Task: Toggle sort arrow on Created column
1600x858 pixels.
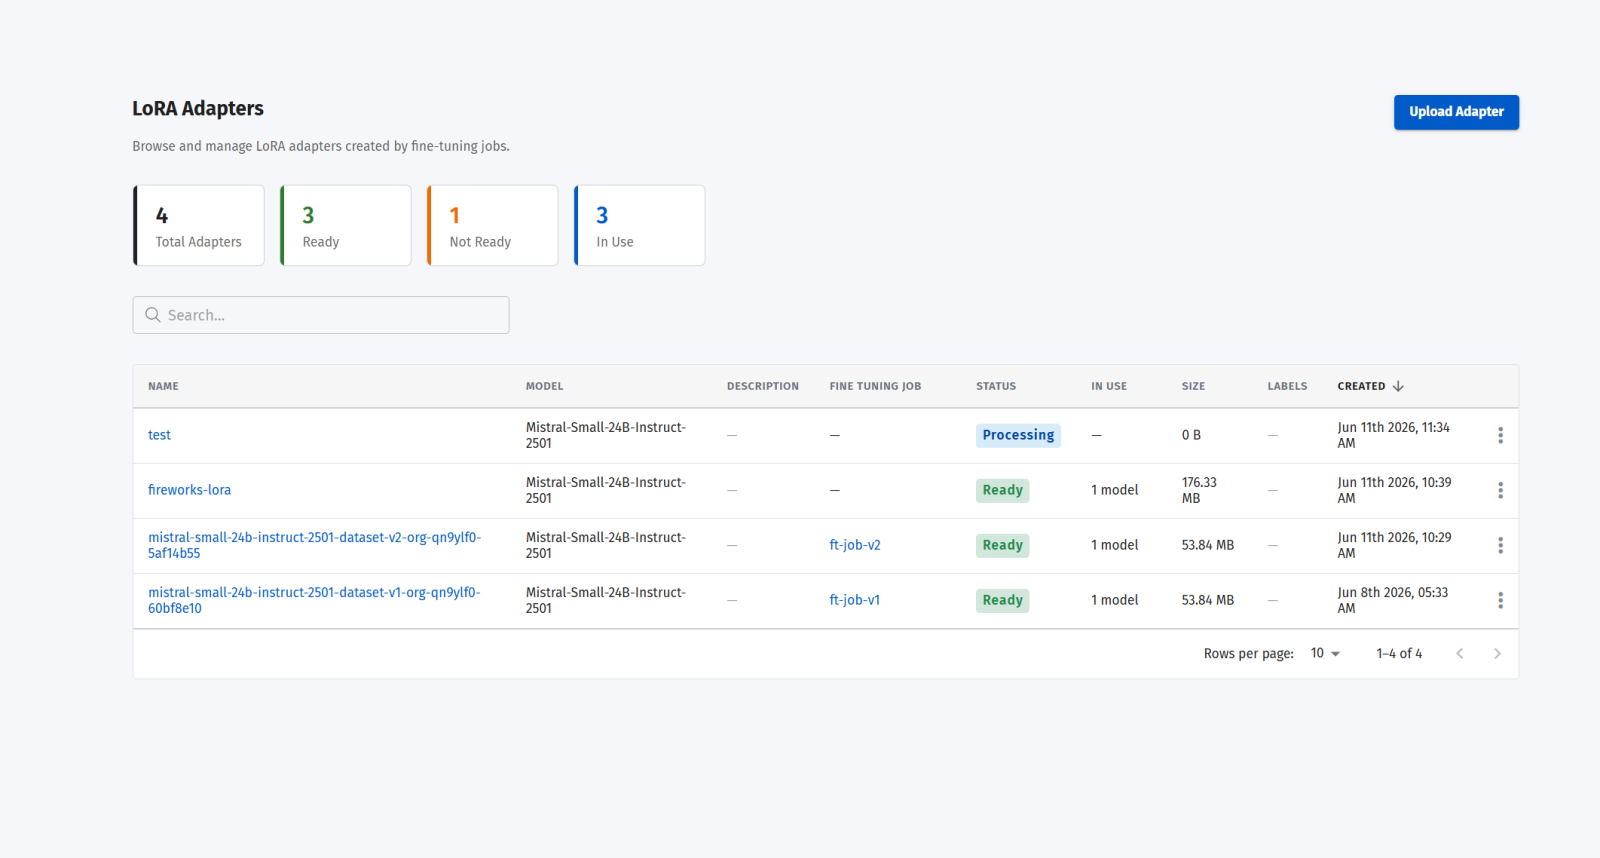Action: (x=1398, y=386)
